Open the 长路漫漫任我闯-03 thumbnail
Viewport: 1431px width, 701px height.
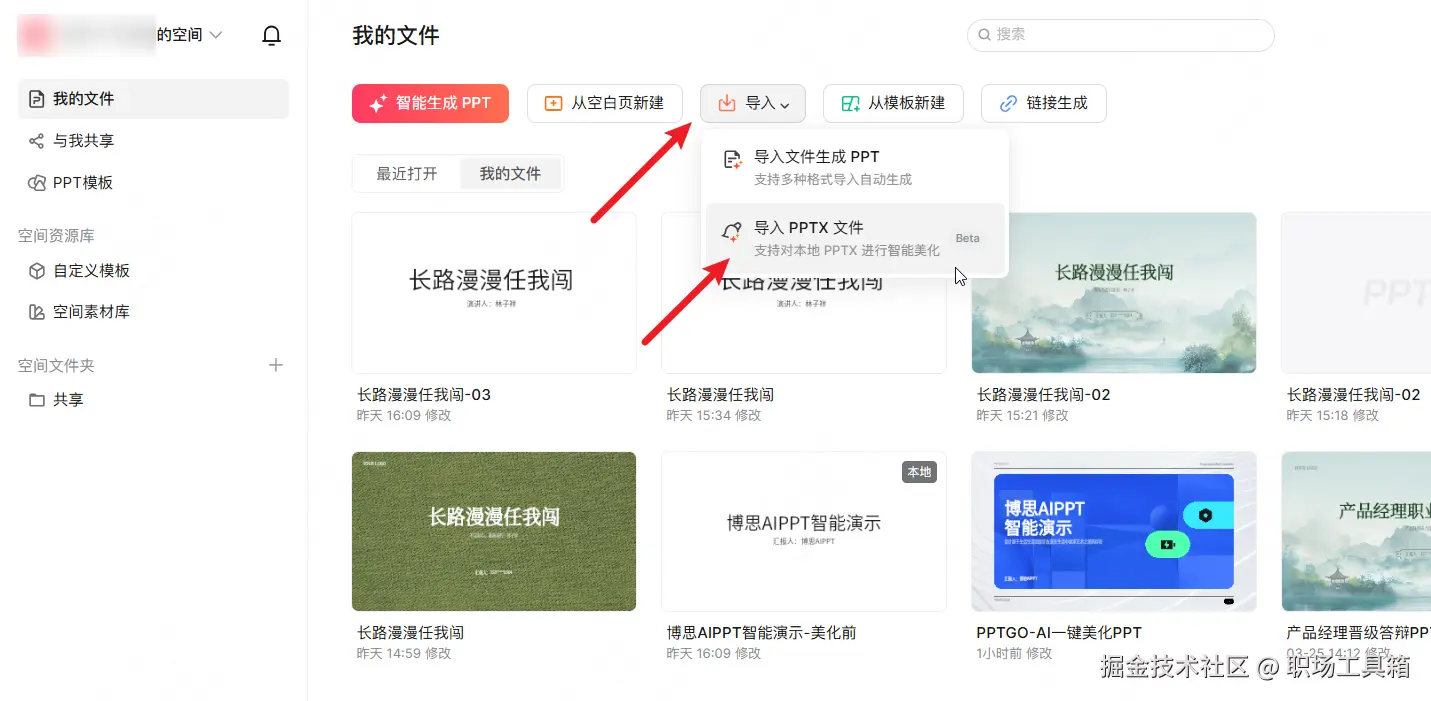[x=494, y=293]
